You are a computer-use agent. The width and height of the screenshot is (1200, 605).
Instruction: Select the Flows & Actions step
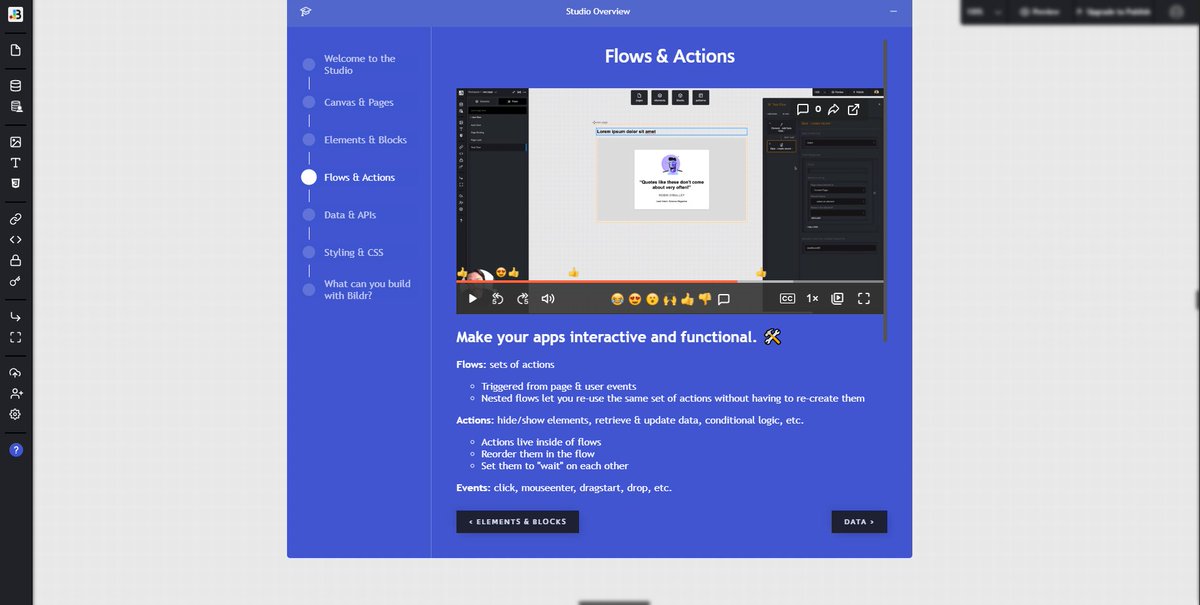359,177
